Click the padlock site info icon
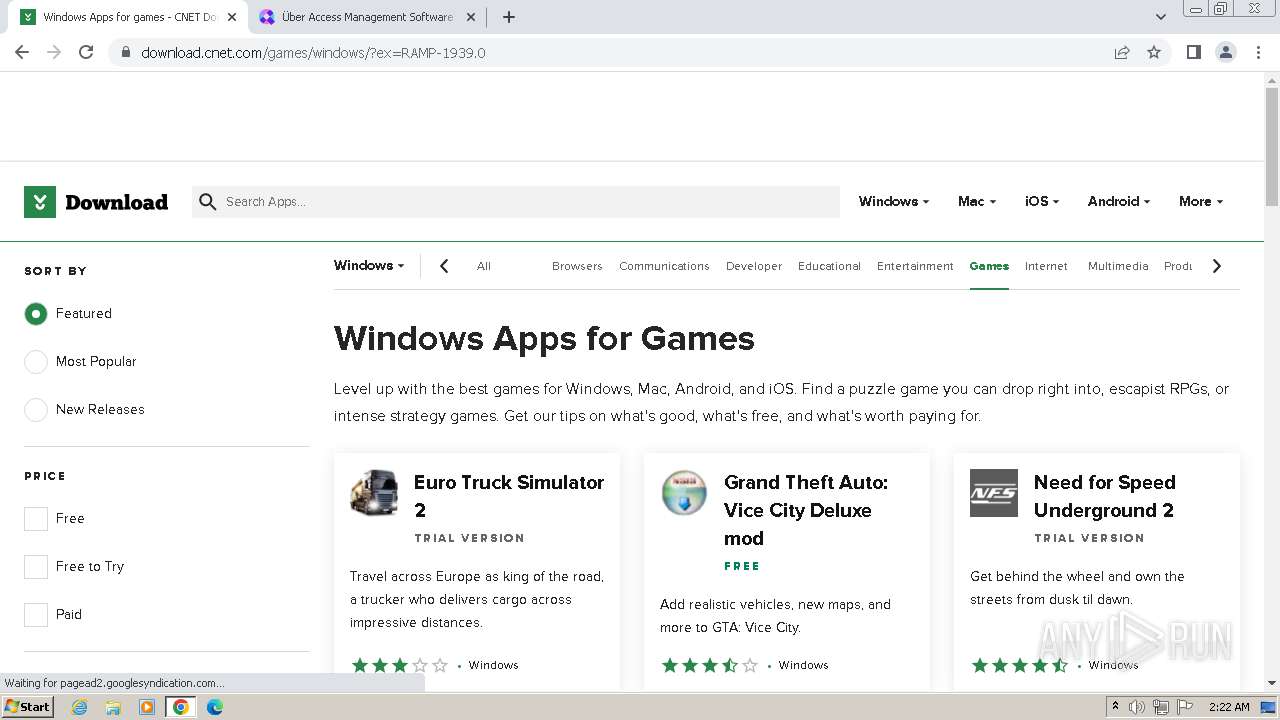 pyautogui.click(x=126, y=52)
